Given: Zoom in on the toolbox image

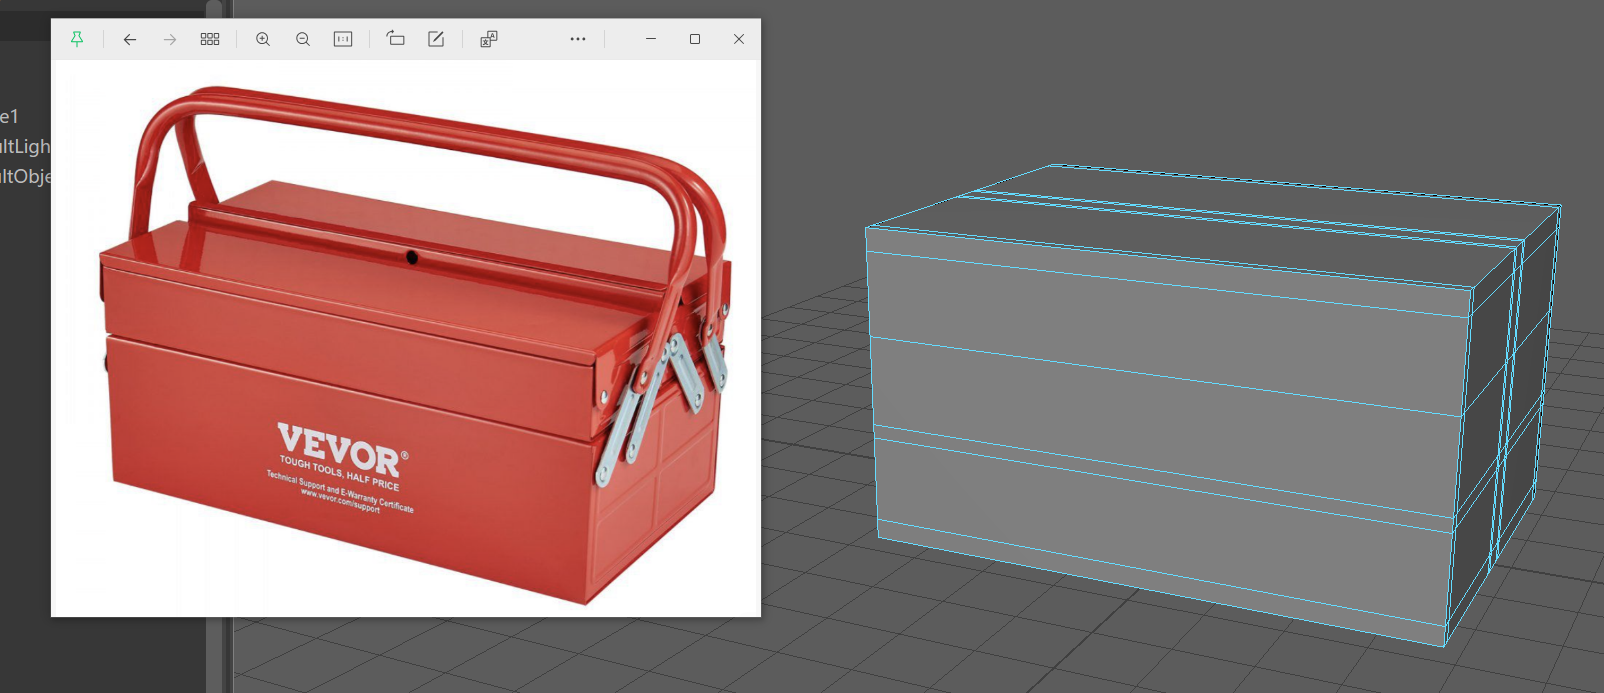Looking at the screenshot, I should point(263,39).
